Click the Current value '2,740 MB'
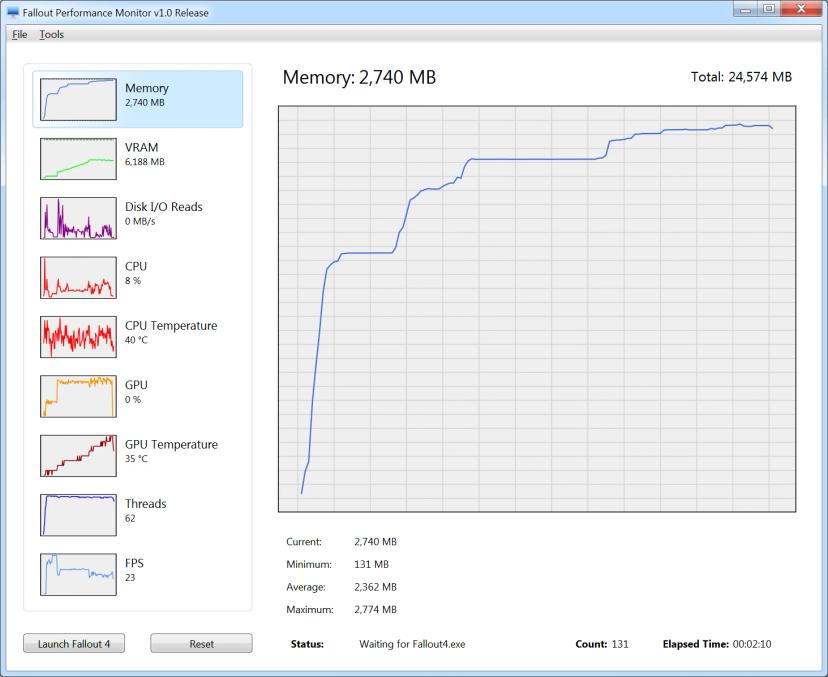The image size is (828, 677). click(375, 542)
